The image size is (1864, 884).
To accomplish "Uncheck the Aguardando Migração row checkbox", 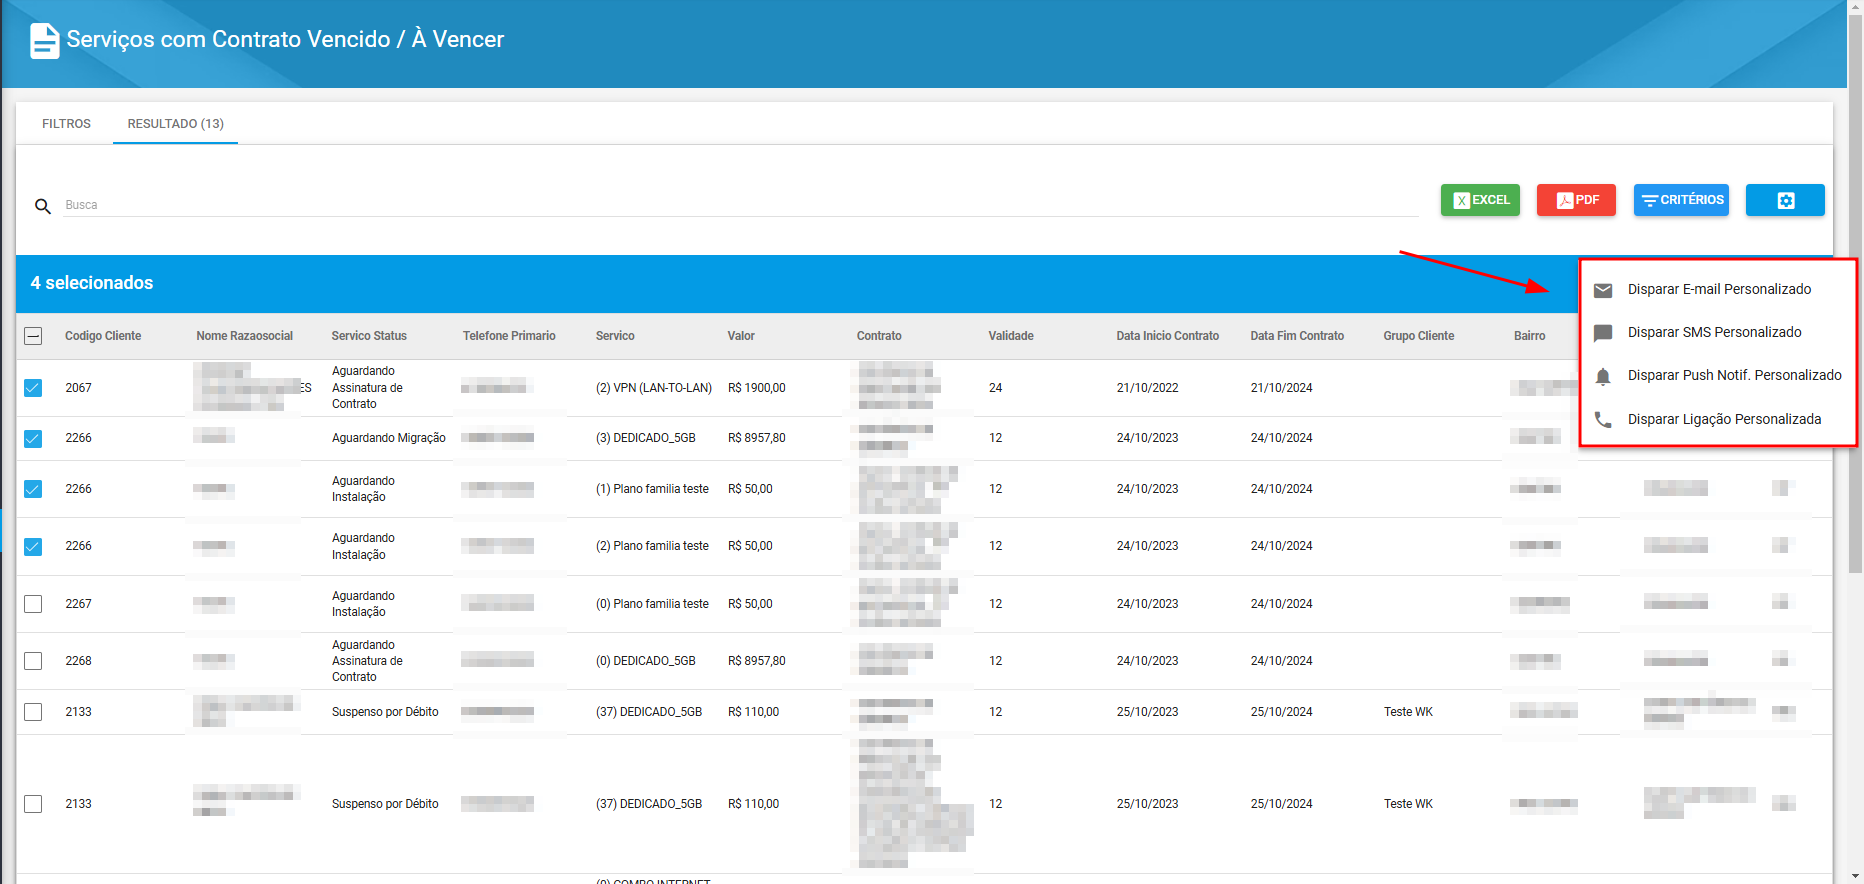I will pyautogui.click(x=33, y=438).
